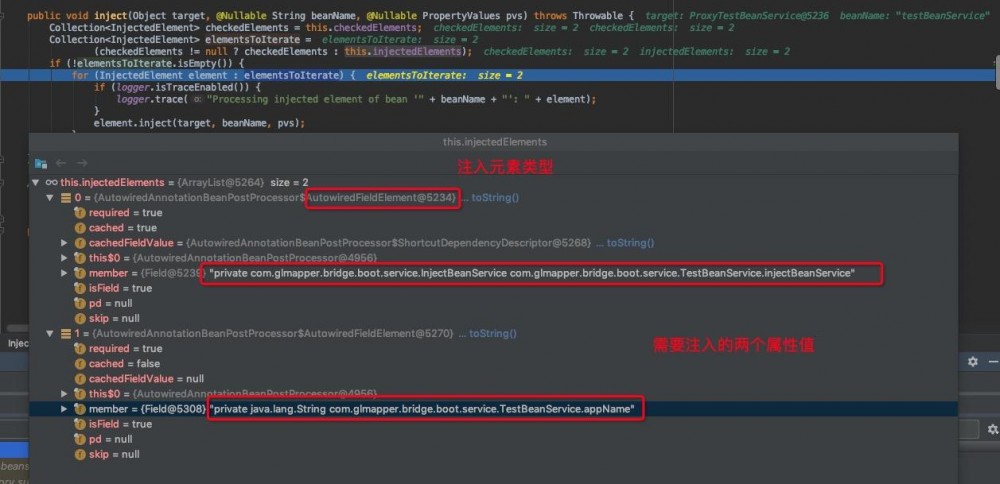Click the list icon of element 1

pos(66,334)
